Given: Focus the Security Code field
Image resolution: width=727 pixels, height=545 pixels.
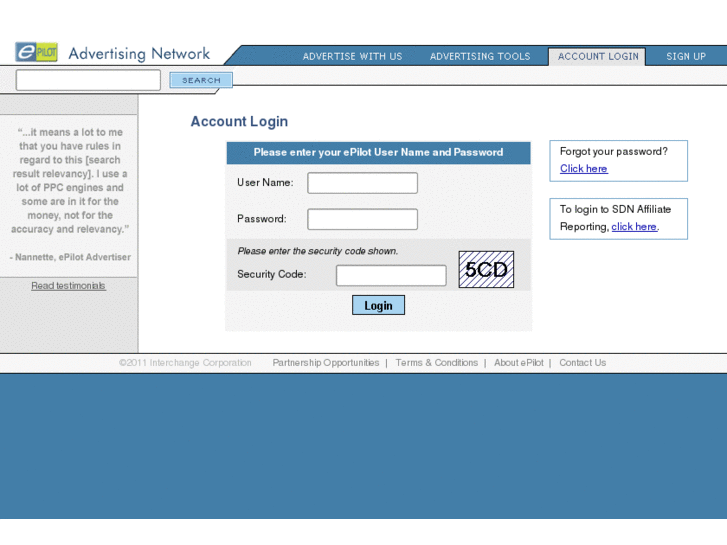Looking at the screenshot, I should tap(391, 276).
